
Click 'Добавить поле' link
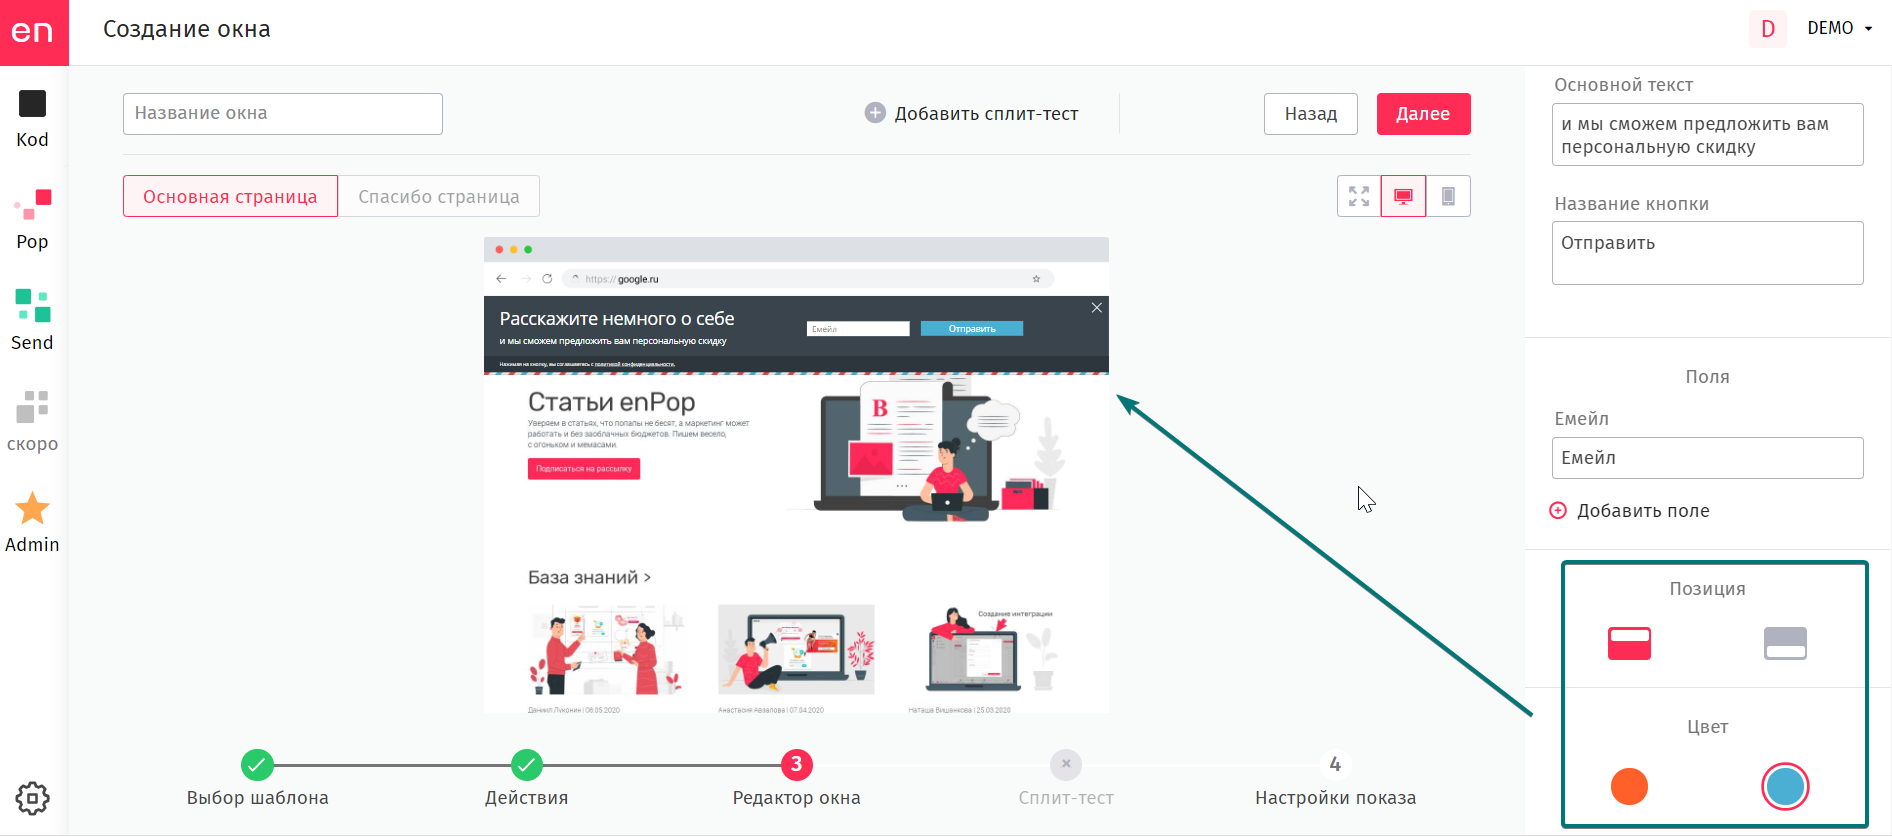[x=1643, y=511]
